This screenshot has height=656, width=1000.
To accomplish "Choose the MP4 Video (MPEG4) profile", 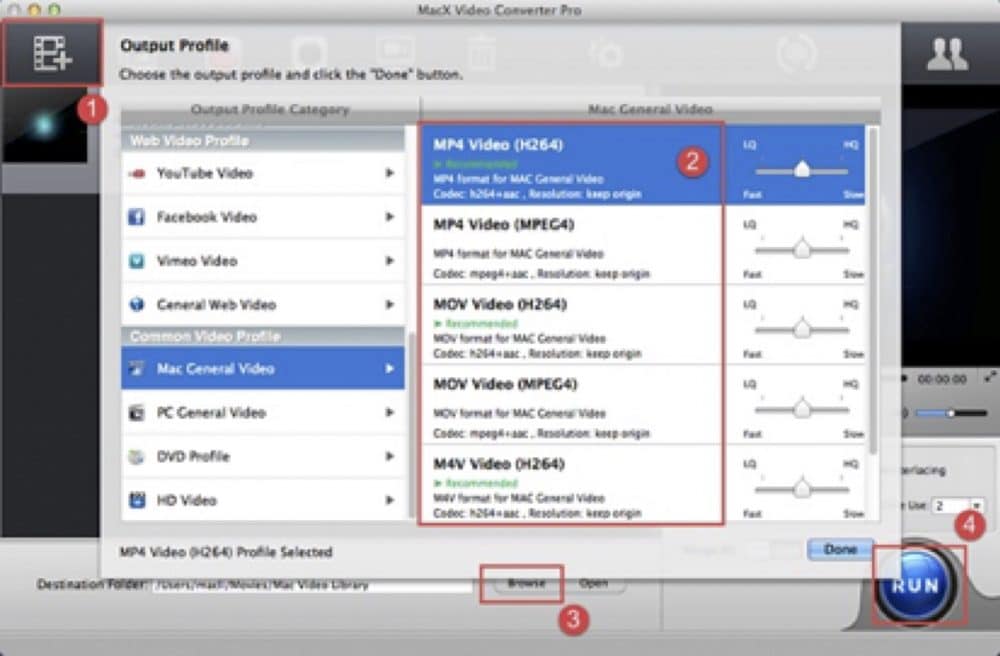I will pos(572,245).
